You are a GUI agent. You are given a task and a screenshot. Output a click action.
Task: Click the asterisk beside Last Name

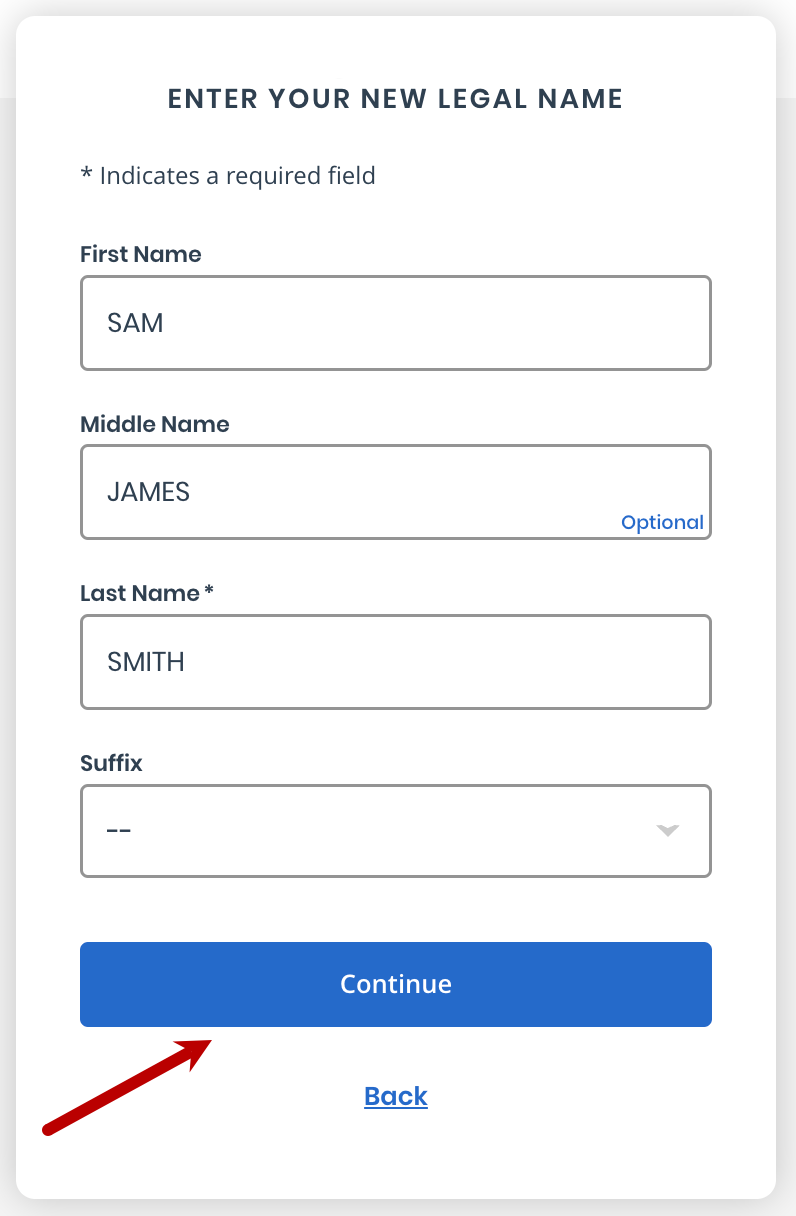[209, 592]
